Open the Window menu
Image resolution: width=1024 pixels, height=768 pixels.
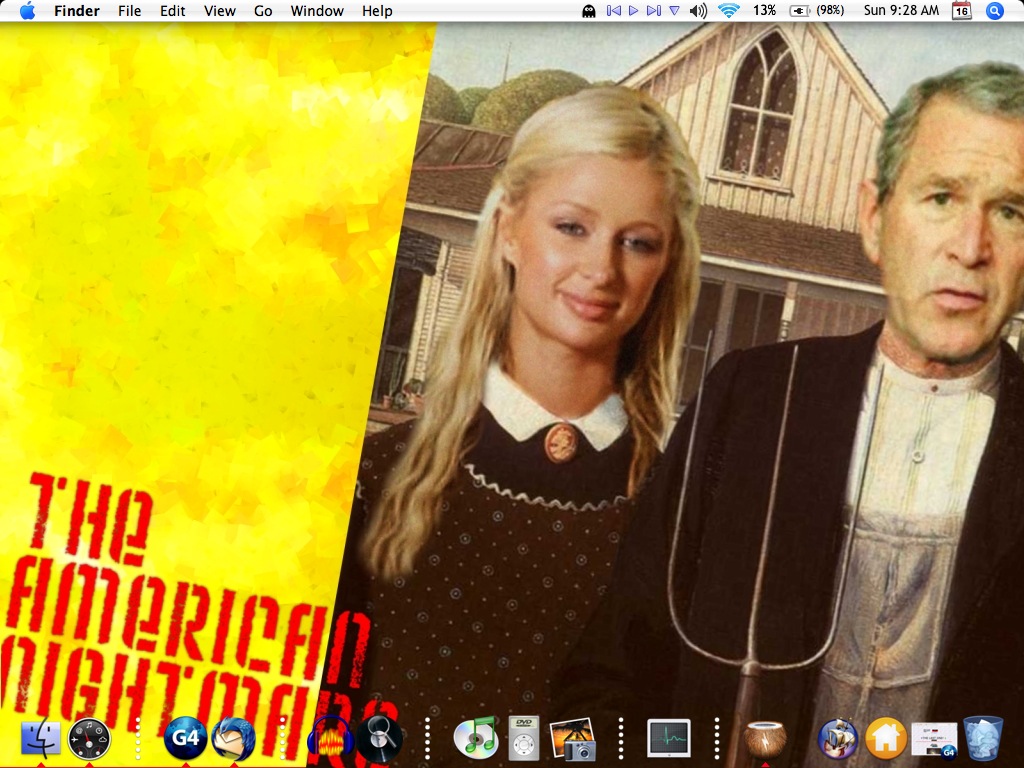[x=317, y=11]
